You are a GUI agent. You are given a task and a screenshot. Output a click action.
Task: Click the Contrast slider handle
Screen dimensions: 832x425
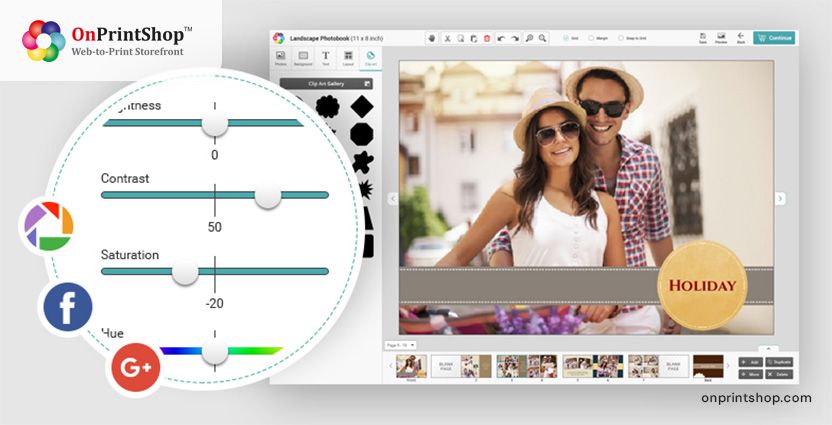pos(267,196)
